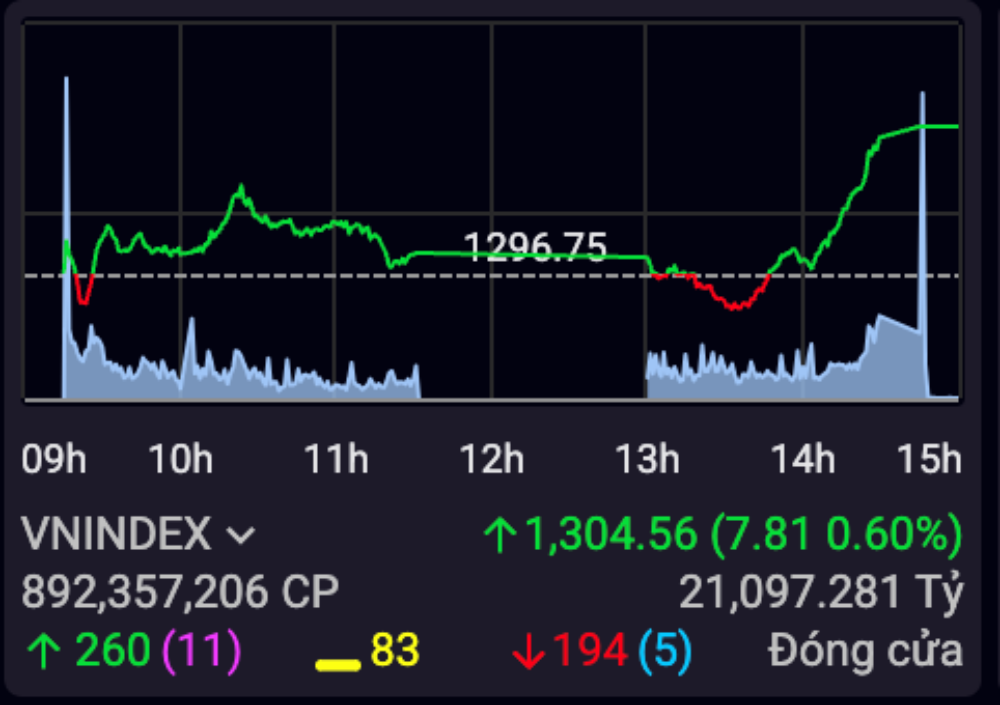Click the 892,357,206 CP trading volume
This screenshot has height=705, width=1000.
pyautogui.click(x=180, y=593)
